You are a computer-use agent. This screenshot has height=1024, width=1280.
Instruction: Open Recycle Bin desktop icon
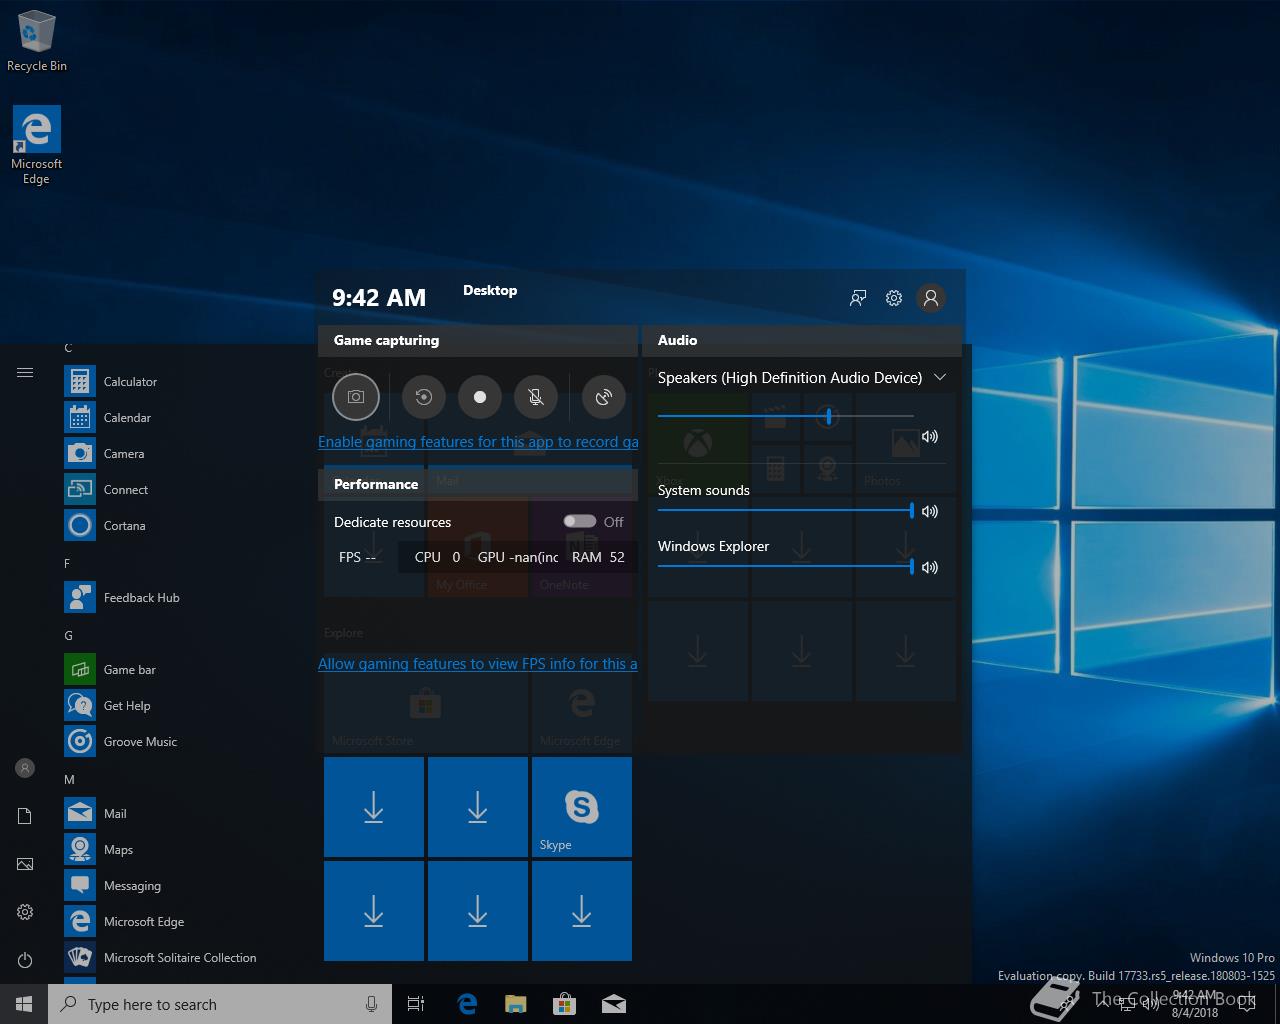point(37,42)
